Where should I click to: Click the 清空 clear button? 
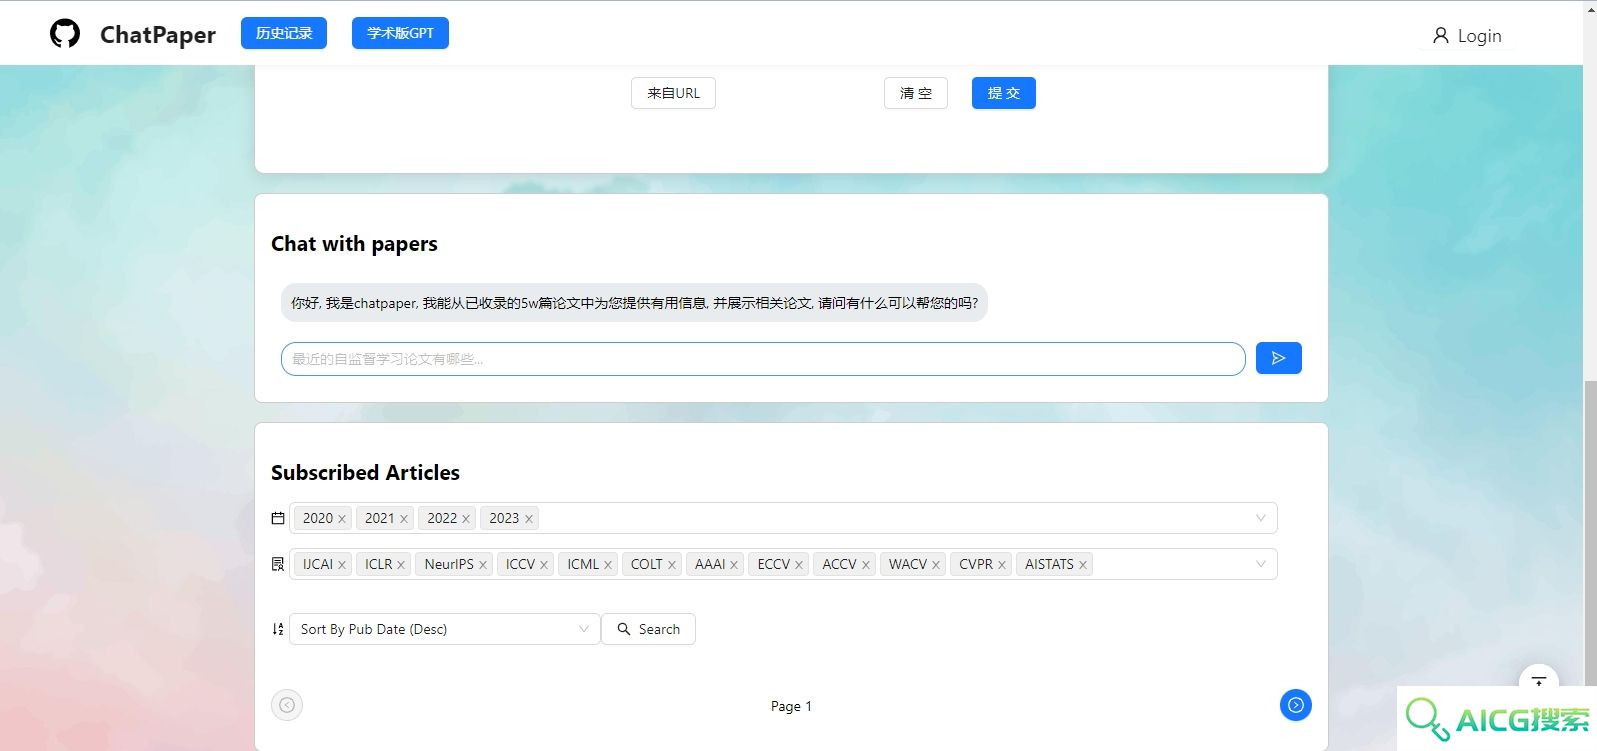(916, 93)
